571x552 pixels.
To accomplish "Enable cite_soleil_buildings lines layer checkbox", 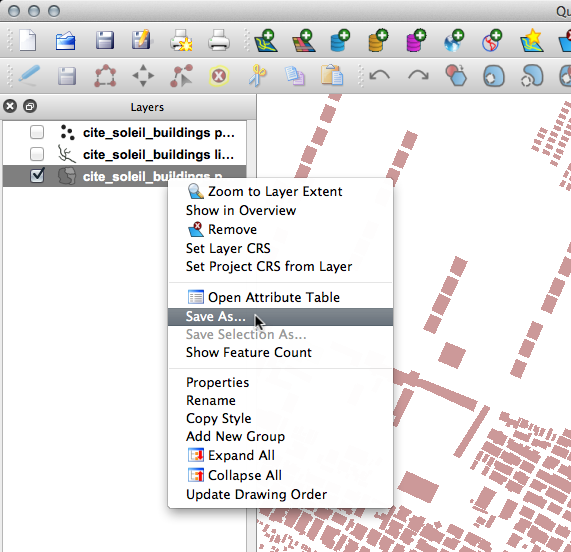I will pyautogui.click(x=37, y=154).
